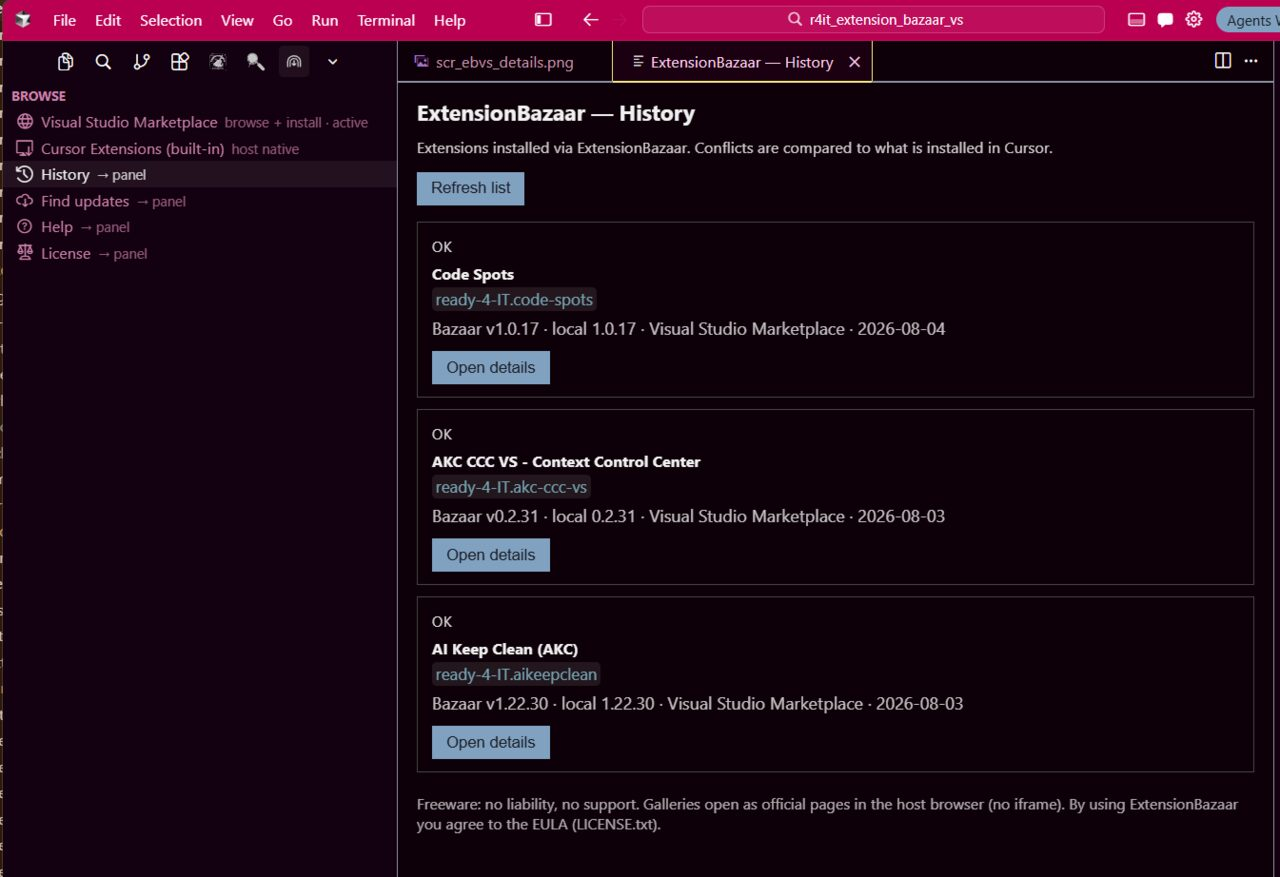The image size is (1280, 877).
Task: Open the Search view in the sidebar
Action: point(103,62)
